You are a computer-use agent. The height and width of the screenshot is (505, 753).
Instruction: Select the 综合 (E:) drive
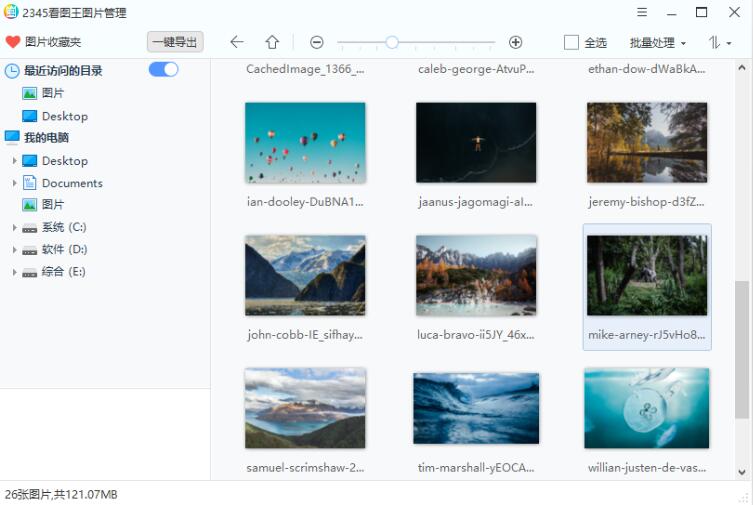click(x=63, y=272)
